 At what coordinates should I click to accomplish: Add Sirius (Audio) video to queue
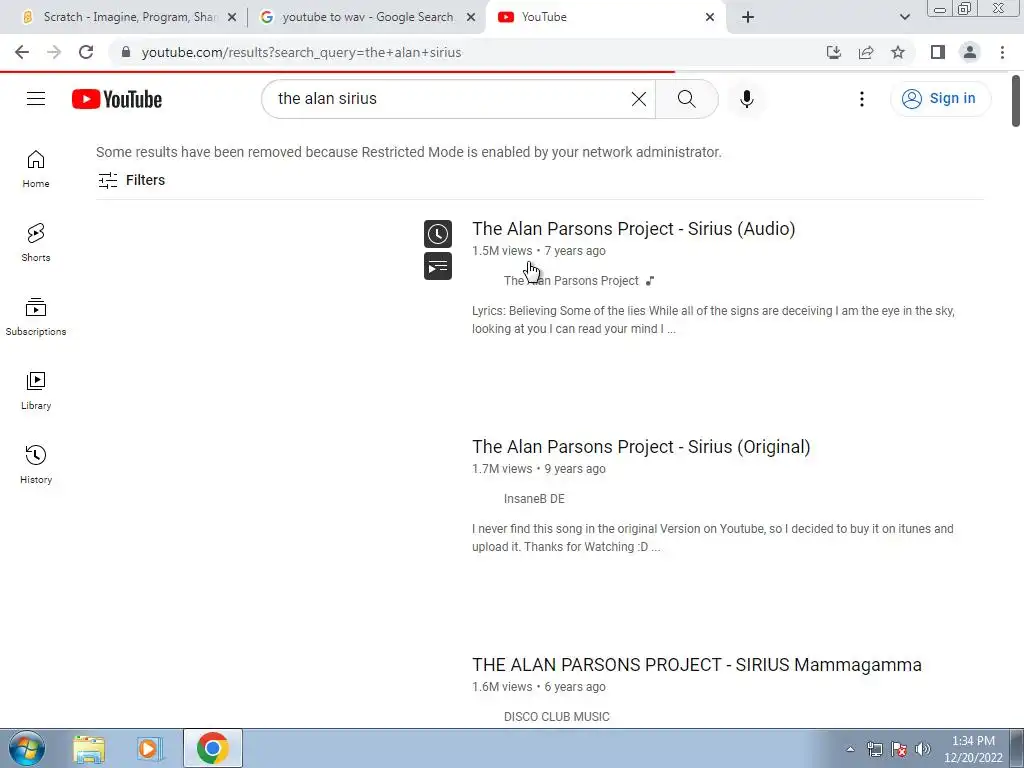pyautogui.click(x=438, y=266)
